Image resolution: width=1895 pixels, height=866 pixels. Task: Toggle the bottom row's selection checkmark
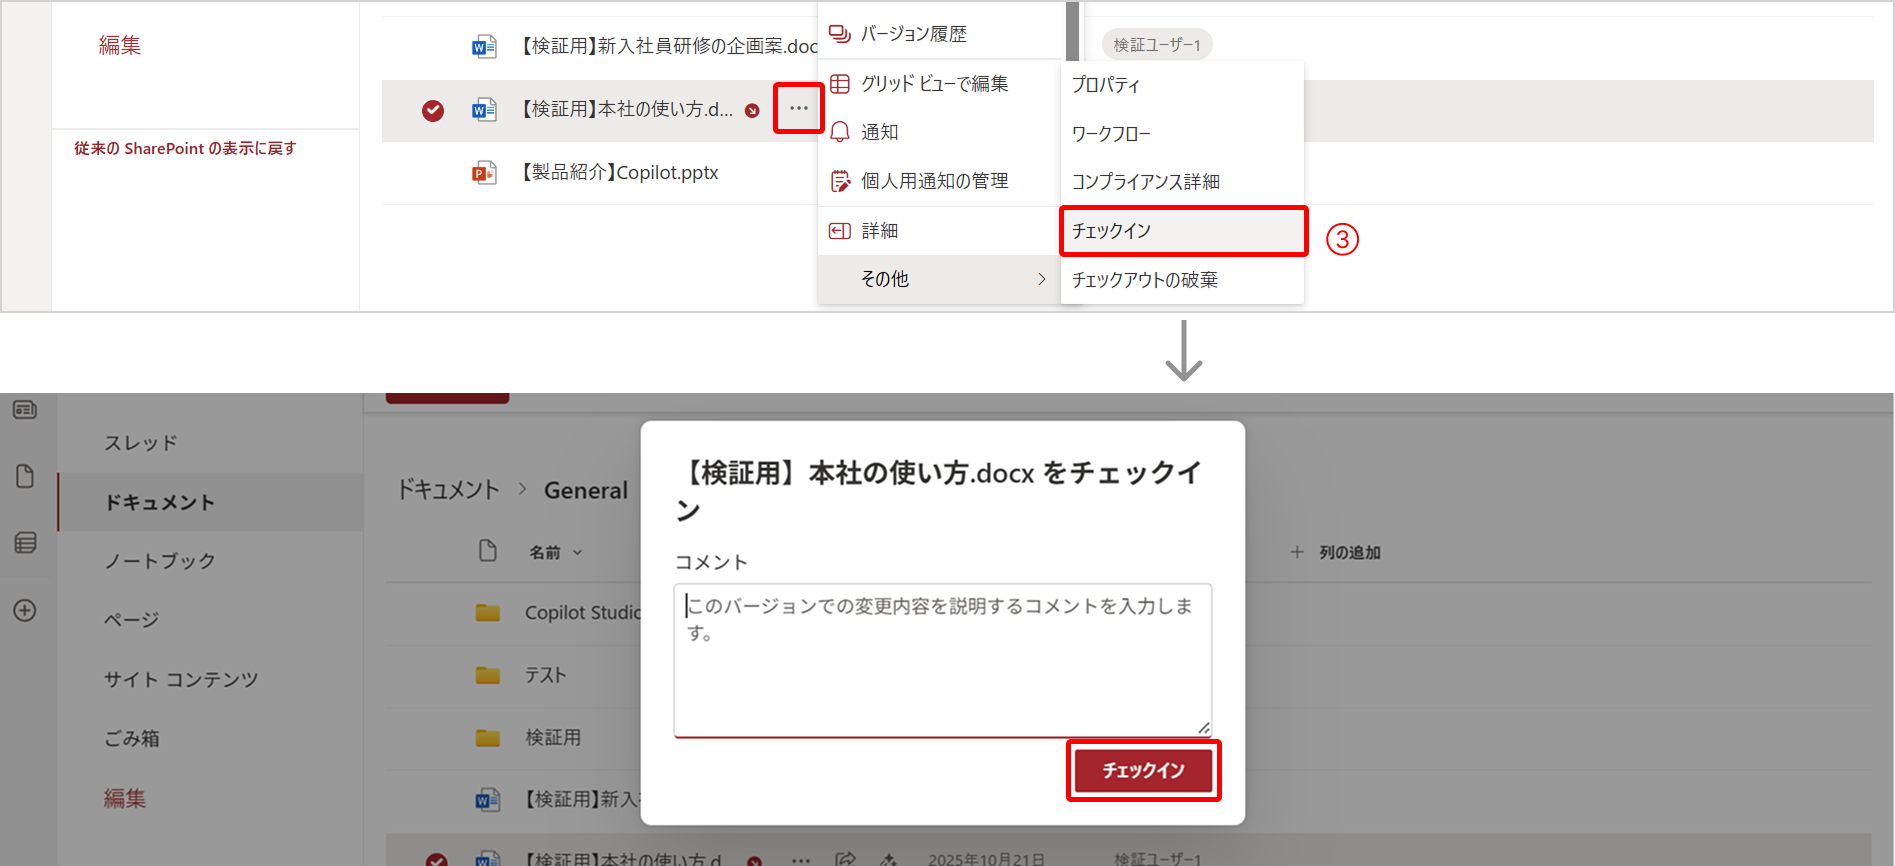(x=437, y=859)
